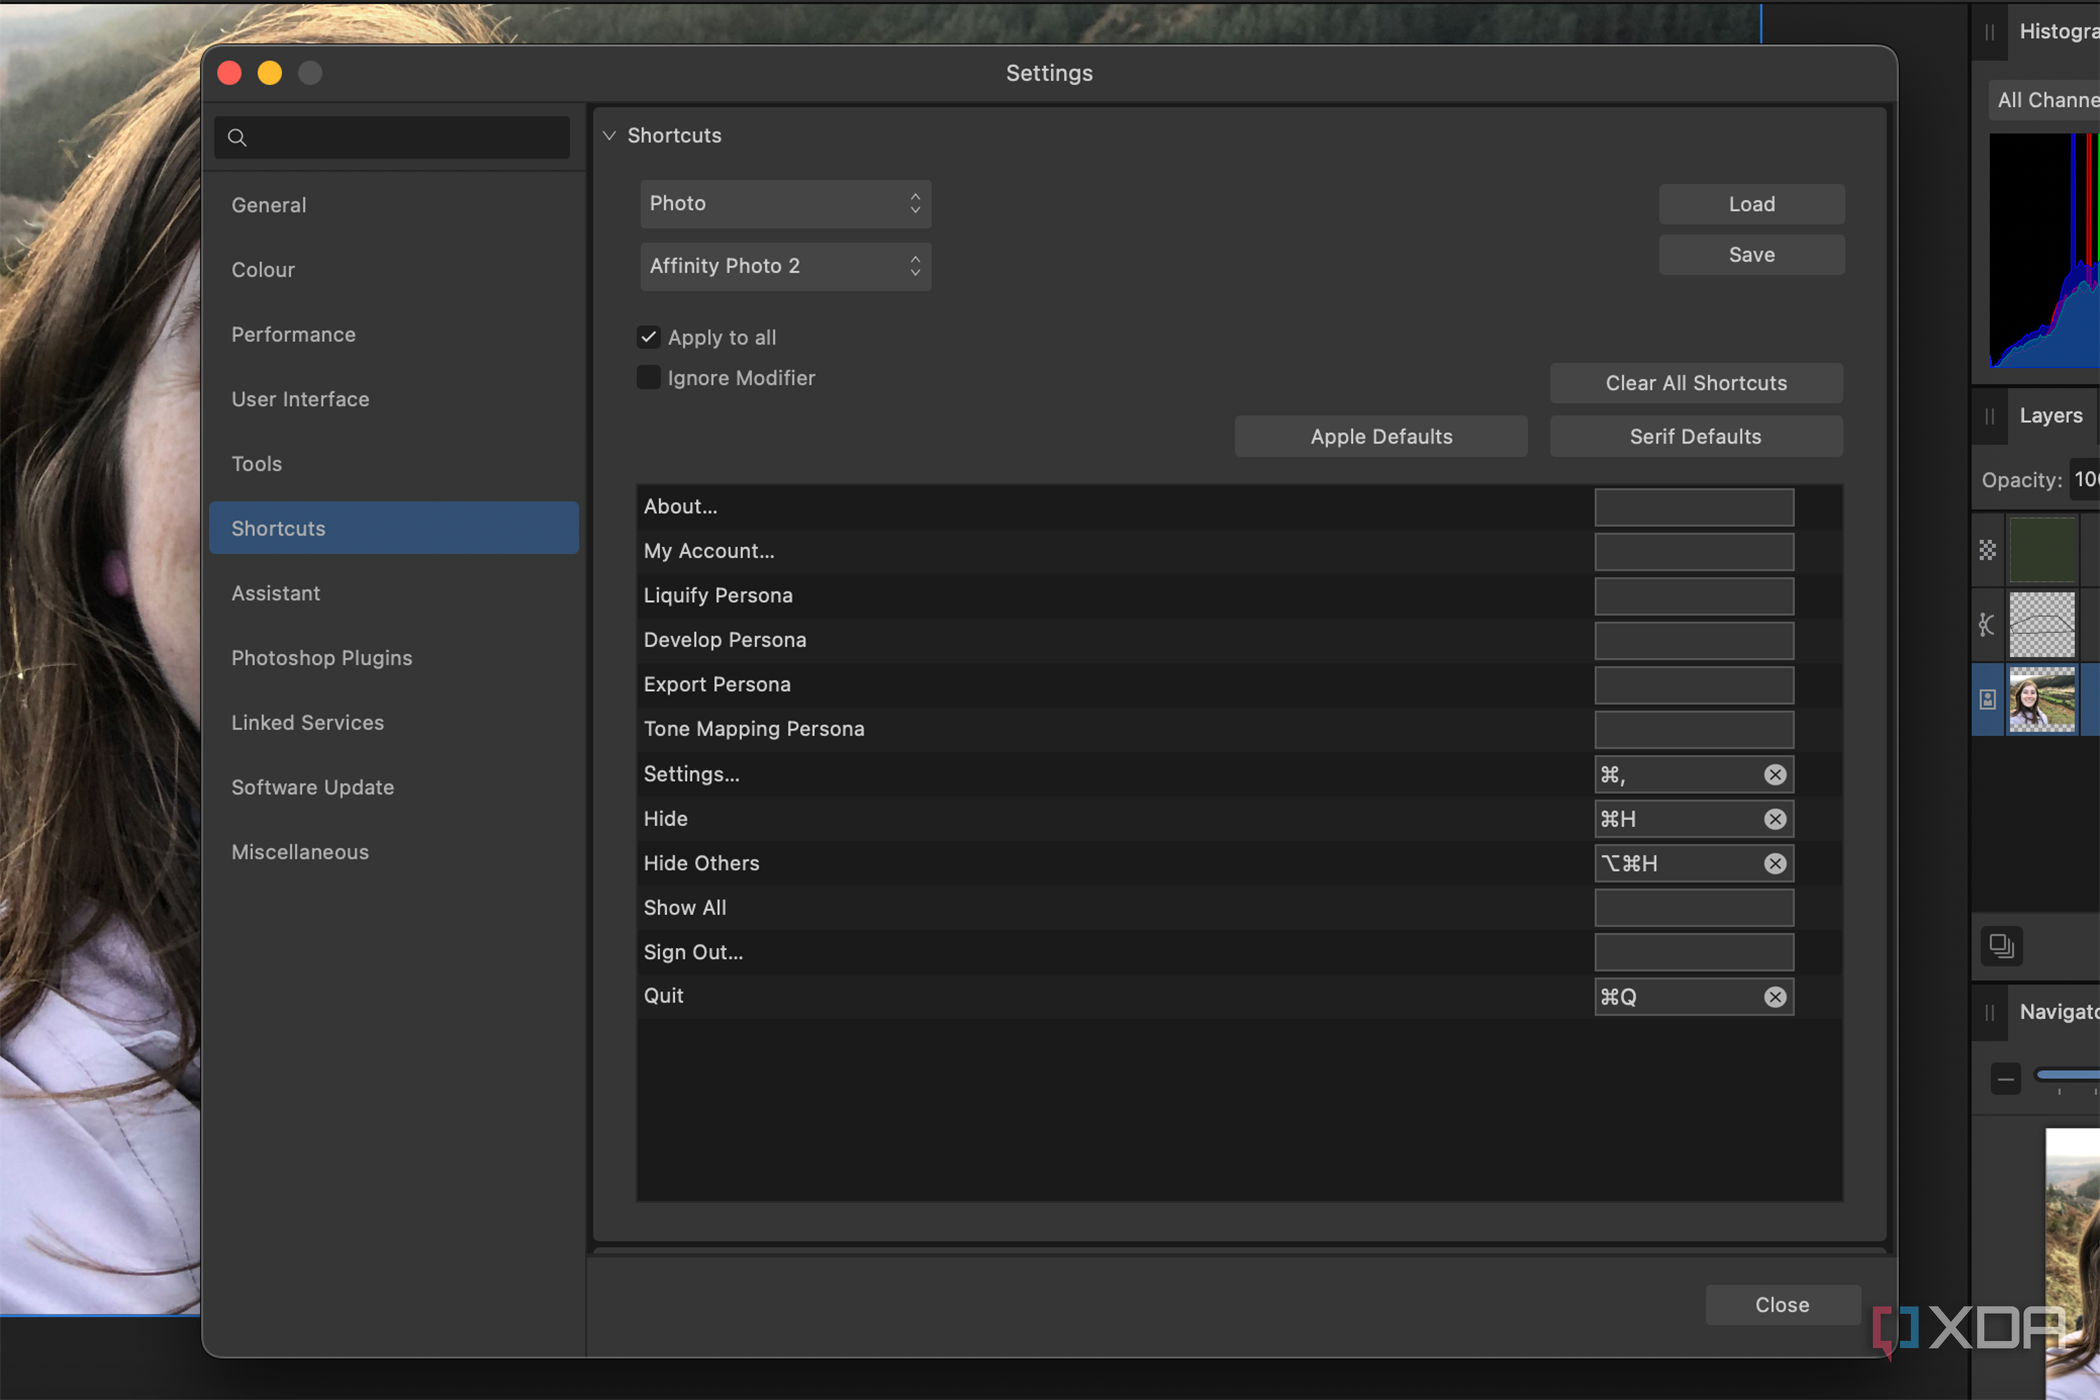The image size is (2100, 1400).
Task: Collapse the Shortcuts disclosure triangle
Action: point(610,135)
